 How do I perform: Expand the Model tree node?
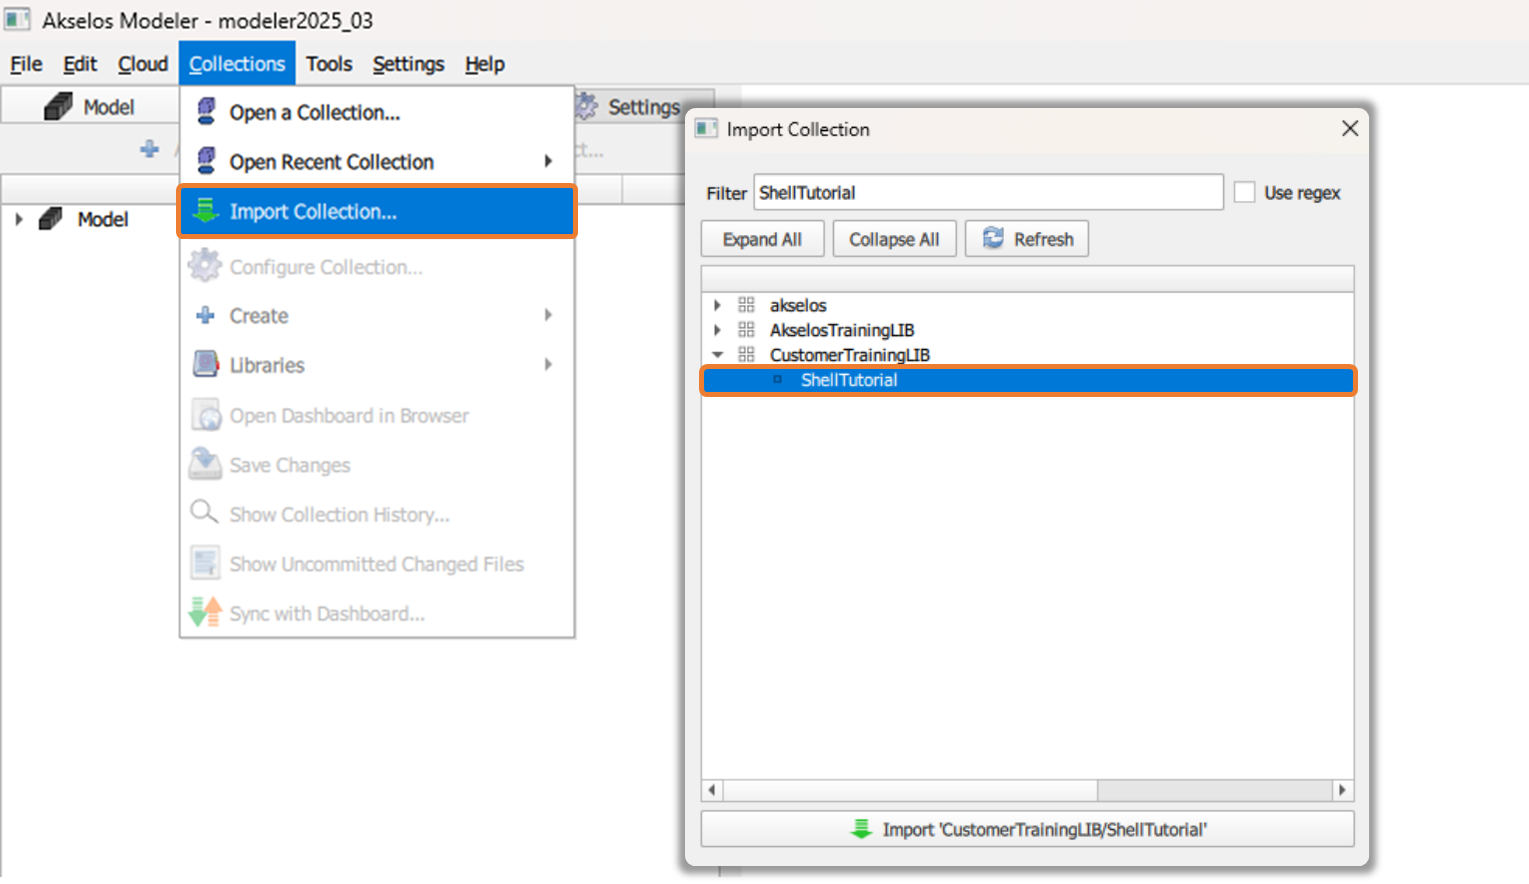[x=18, y=219]
